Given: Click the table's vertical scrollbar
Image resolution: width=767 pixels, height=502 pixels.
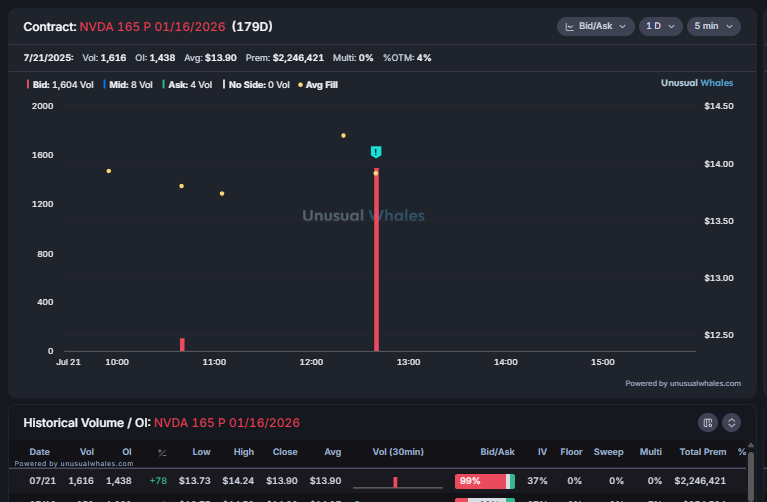Looking at the screenshot, I should [x=750, y=476].
